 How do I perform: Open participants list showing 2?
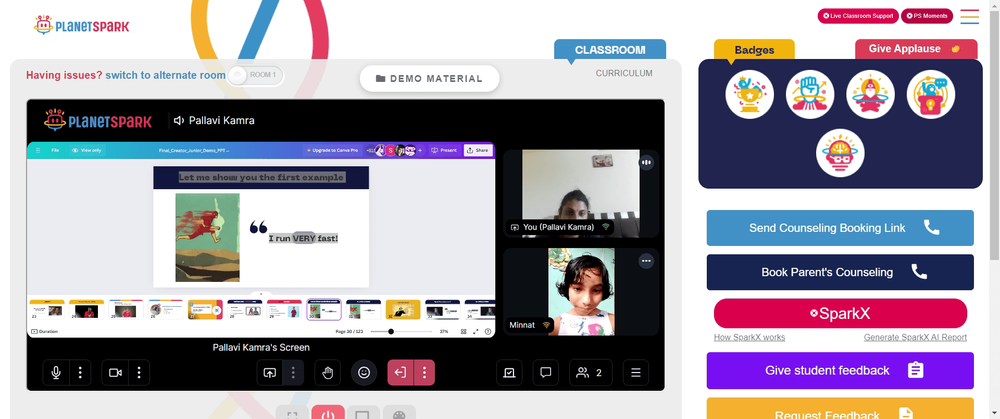click(x=591, y=372)
